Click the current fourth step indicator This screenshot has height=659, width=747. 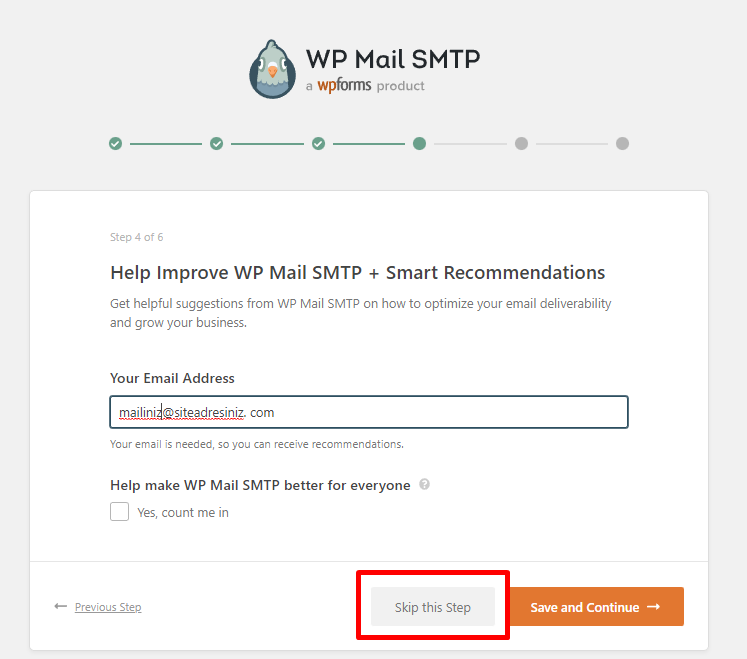[x=419, y=144]
